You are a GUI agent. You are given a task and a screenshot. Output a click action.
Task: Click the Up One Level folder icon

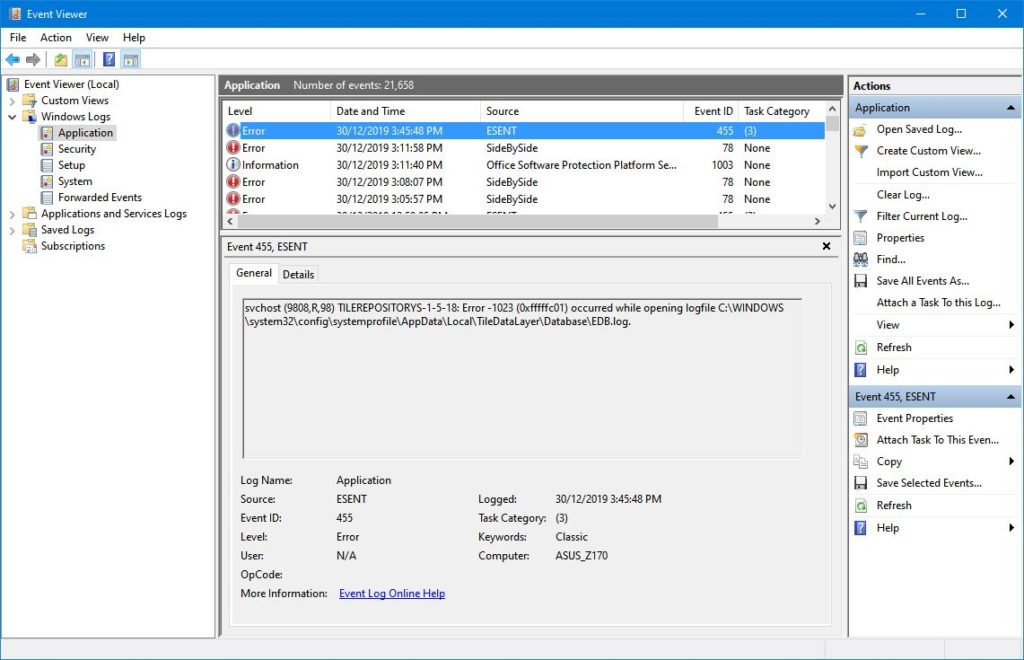pos(61,60)
